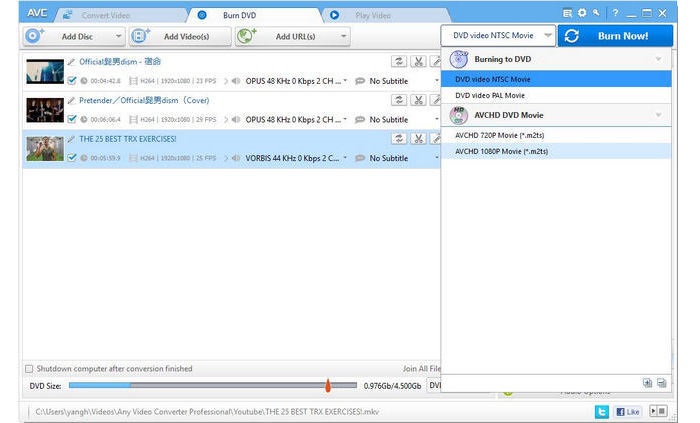This screenshot has height=423, width=700.
Task: Toggle the play/stop panel icon at bottom right
Action: pos(658,411)
